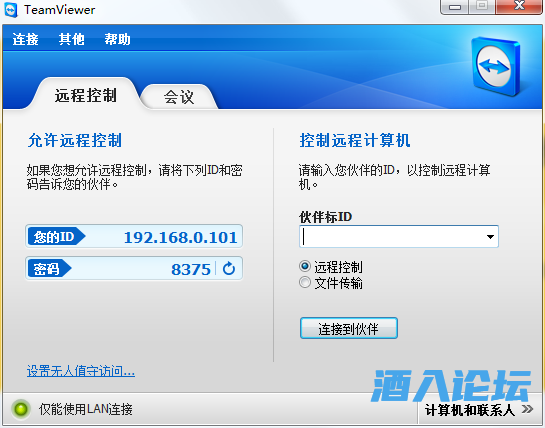Select the 文件传输 radio option

[x=305, y=282]
